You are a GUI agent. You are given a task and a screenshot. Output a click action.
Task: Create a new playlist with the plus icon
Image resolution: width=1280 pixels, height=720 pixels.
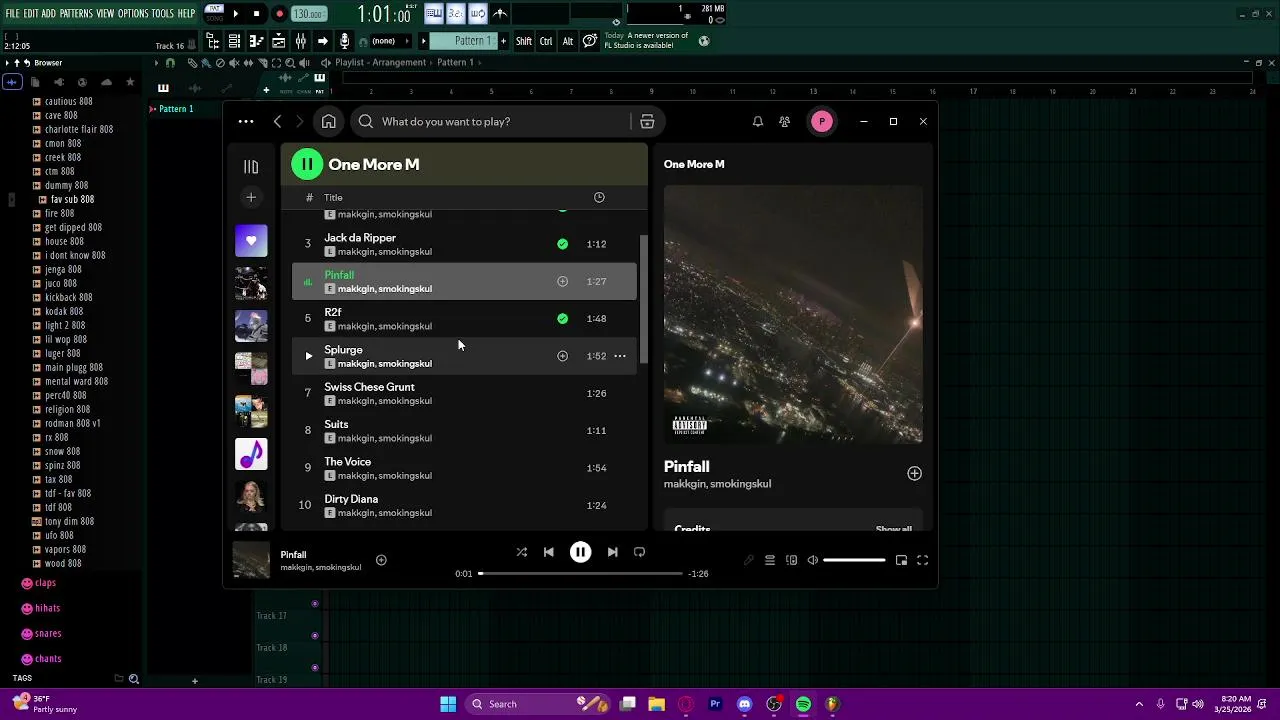click(x=251, y=197)
